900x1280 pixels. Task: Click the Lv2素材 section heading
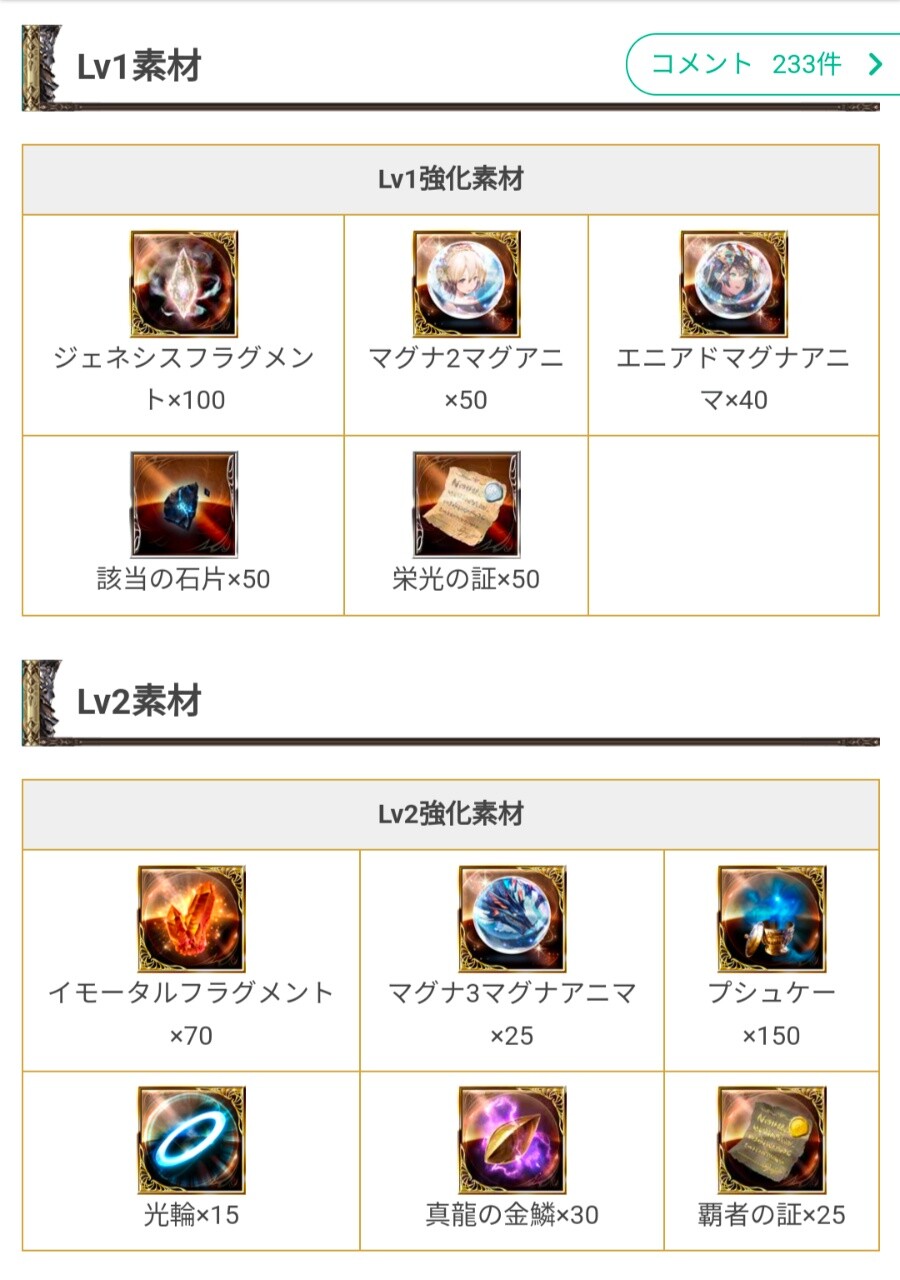pyautogui.click(x=139, y=702)
